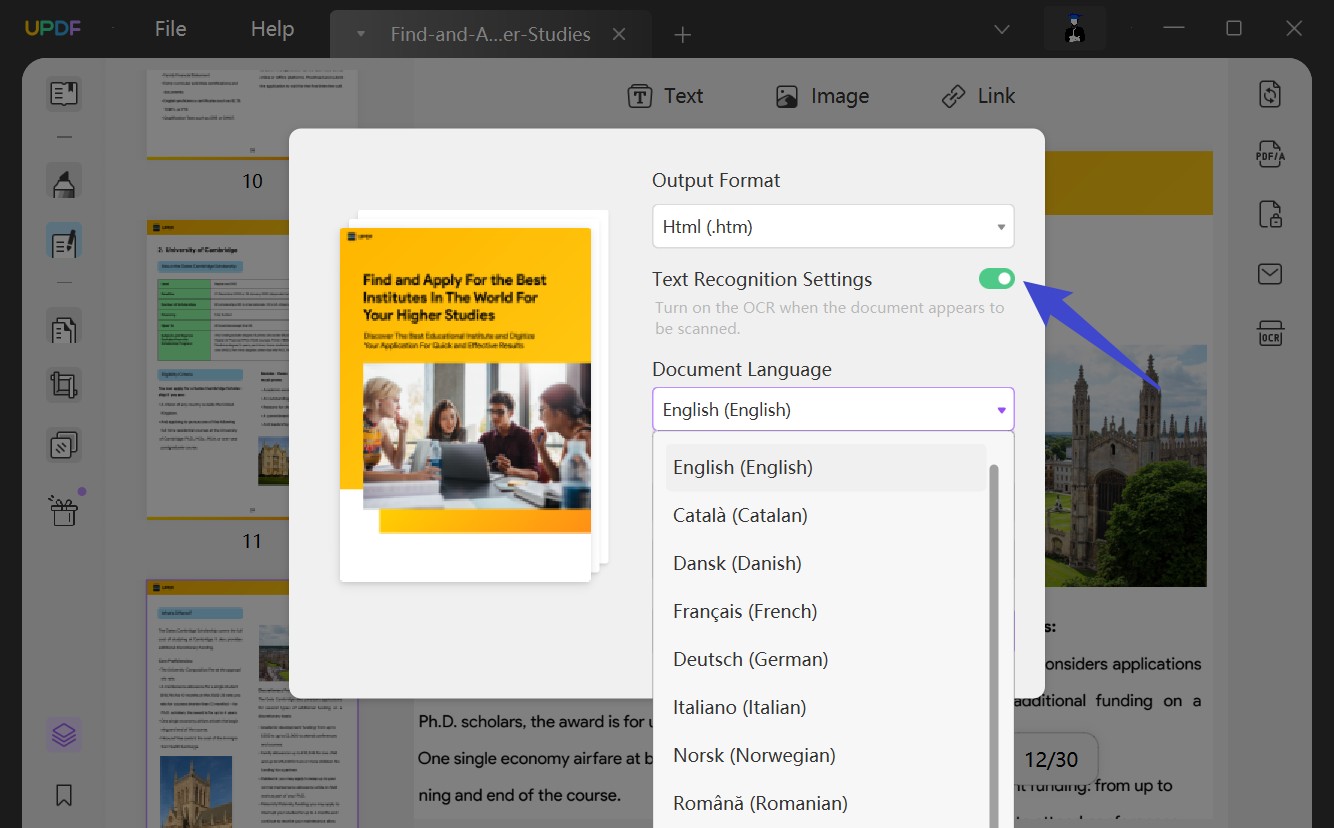Open the Organize Pages tool in sidebar
1334x828 pixels.
point(64,327)
